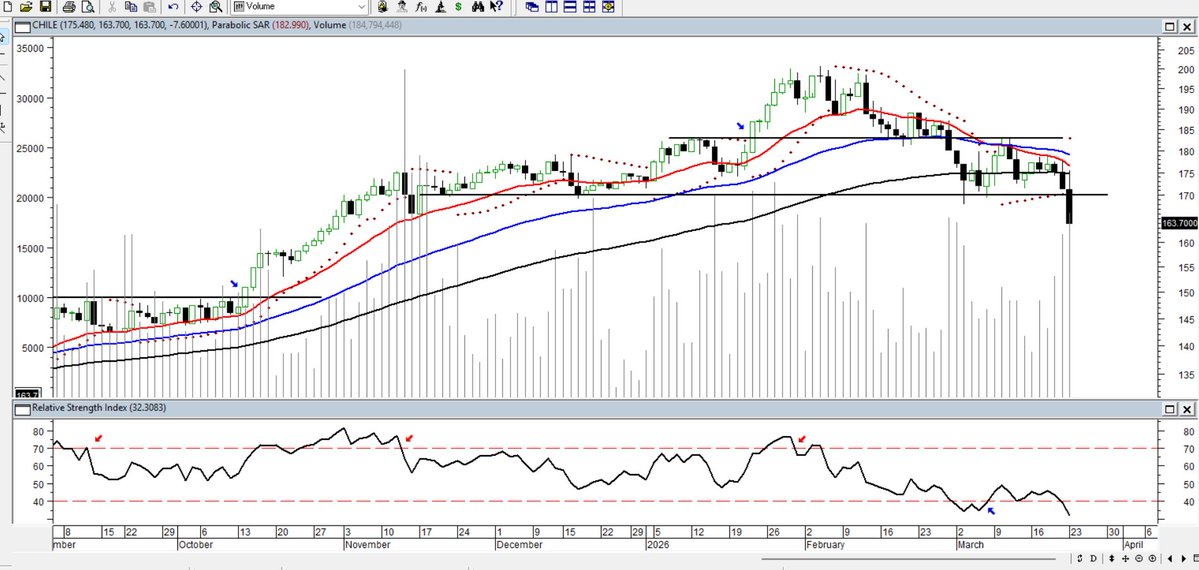This screenshot has width=1199, height=570.
Task: Click the green dollar sign icon
Action: click(458, 7)
